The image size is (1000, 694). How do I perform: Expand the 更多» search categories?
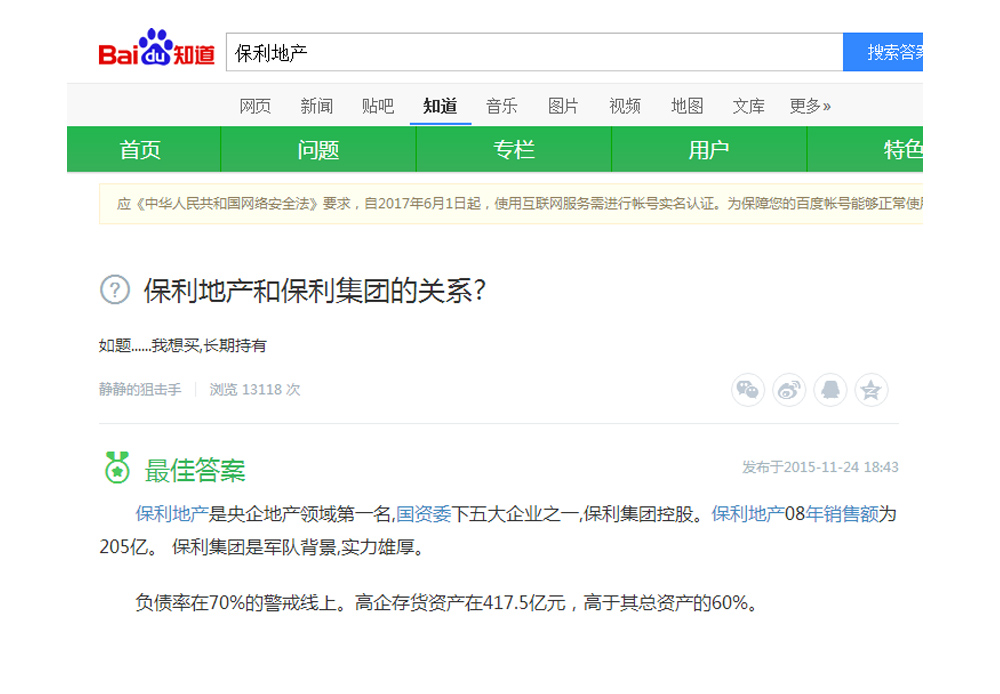[810, 106]
